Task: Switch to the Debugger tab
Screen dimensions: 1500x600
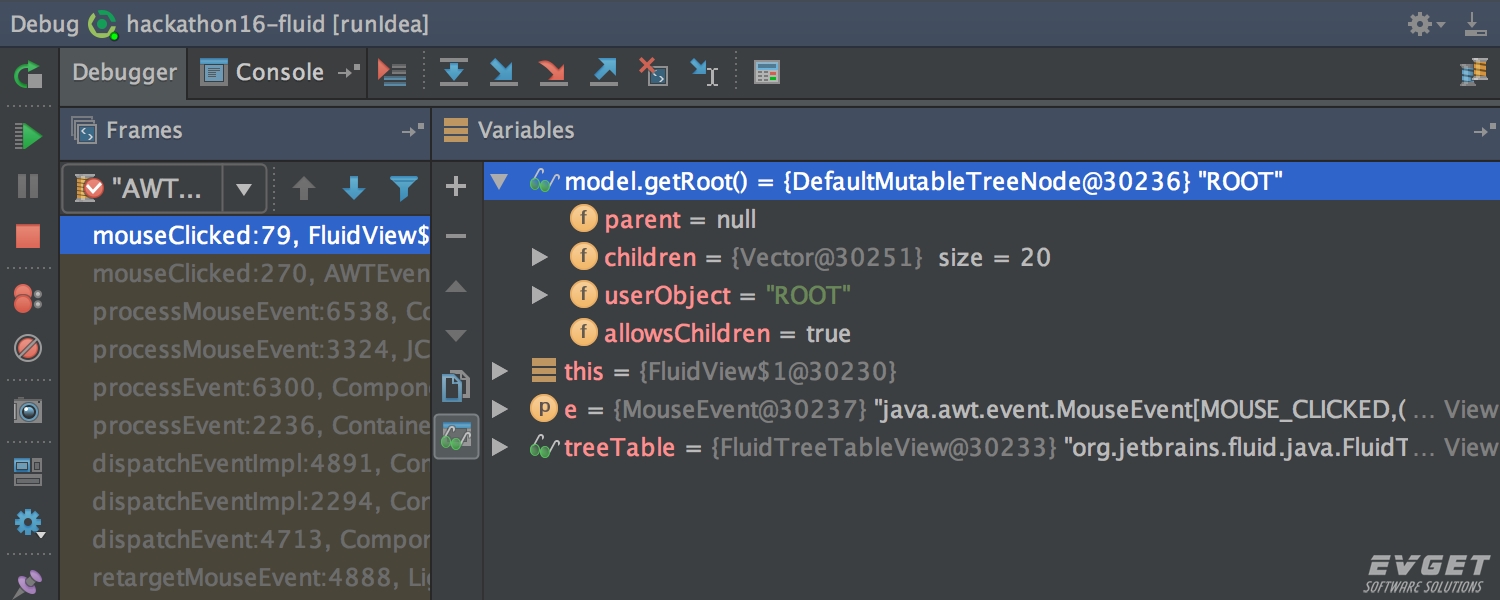Action: 124,72
